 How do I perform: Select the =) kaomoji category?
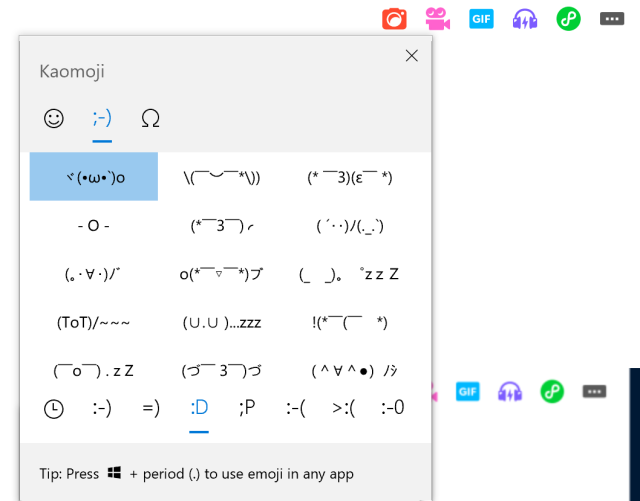[151, 408]
